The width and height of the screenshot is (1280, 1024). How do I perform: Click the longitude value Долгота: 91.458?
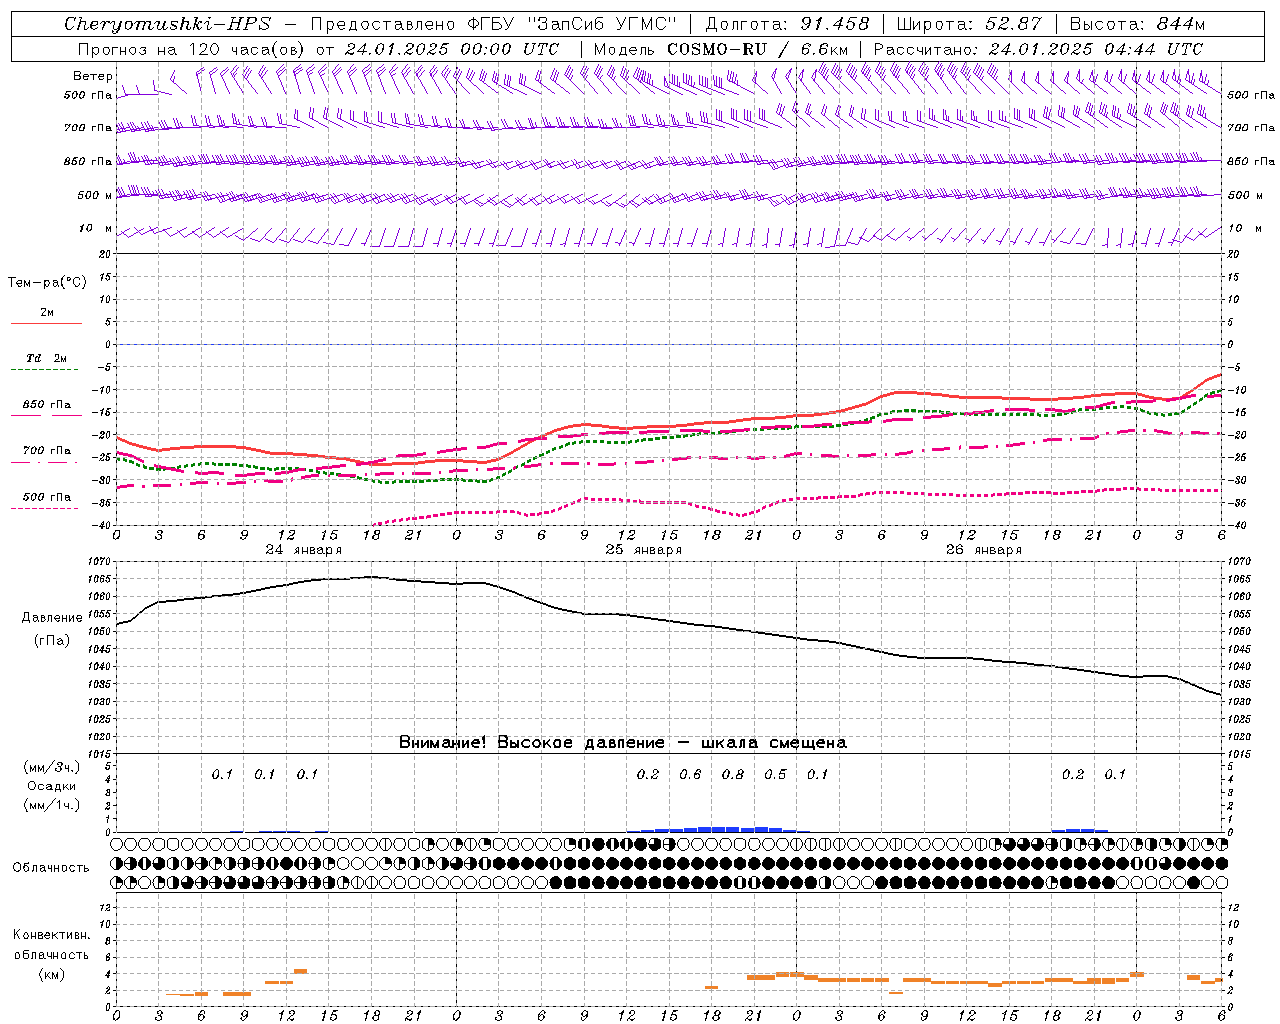(787, 24)
